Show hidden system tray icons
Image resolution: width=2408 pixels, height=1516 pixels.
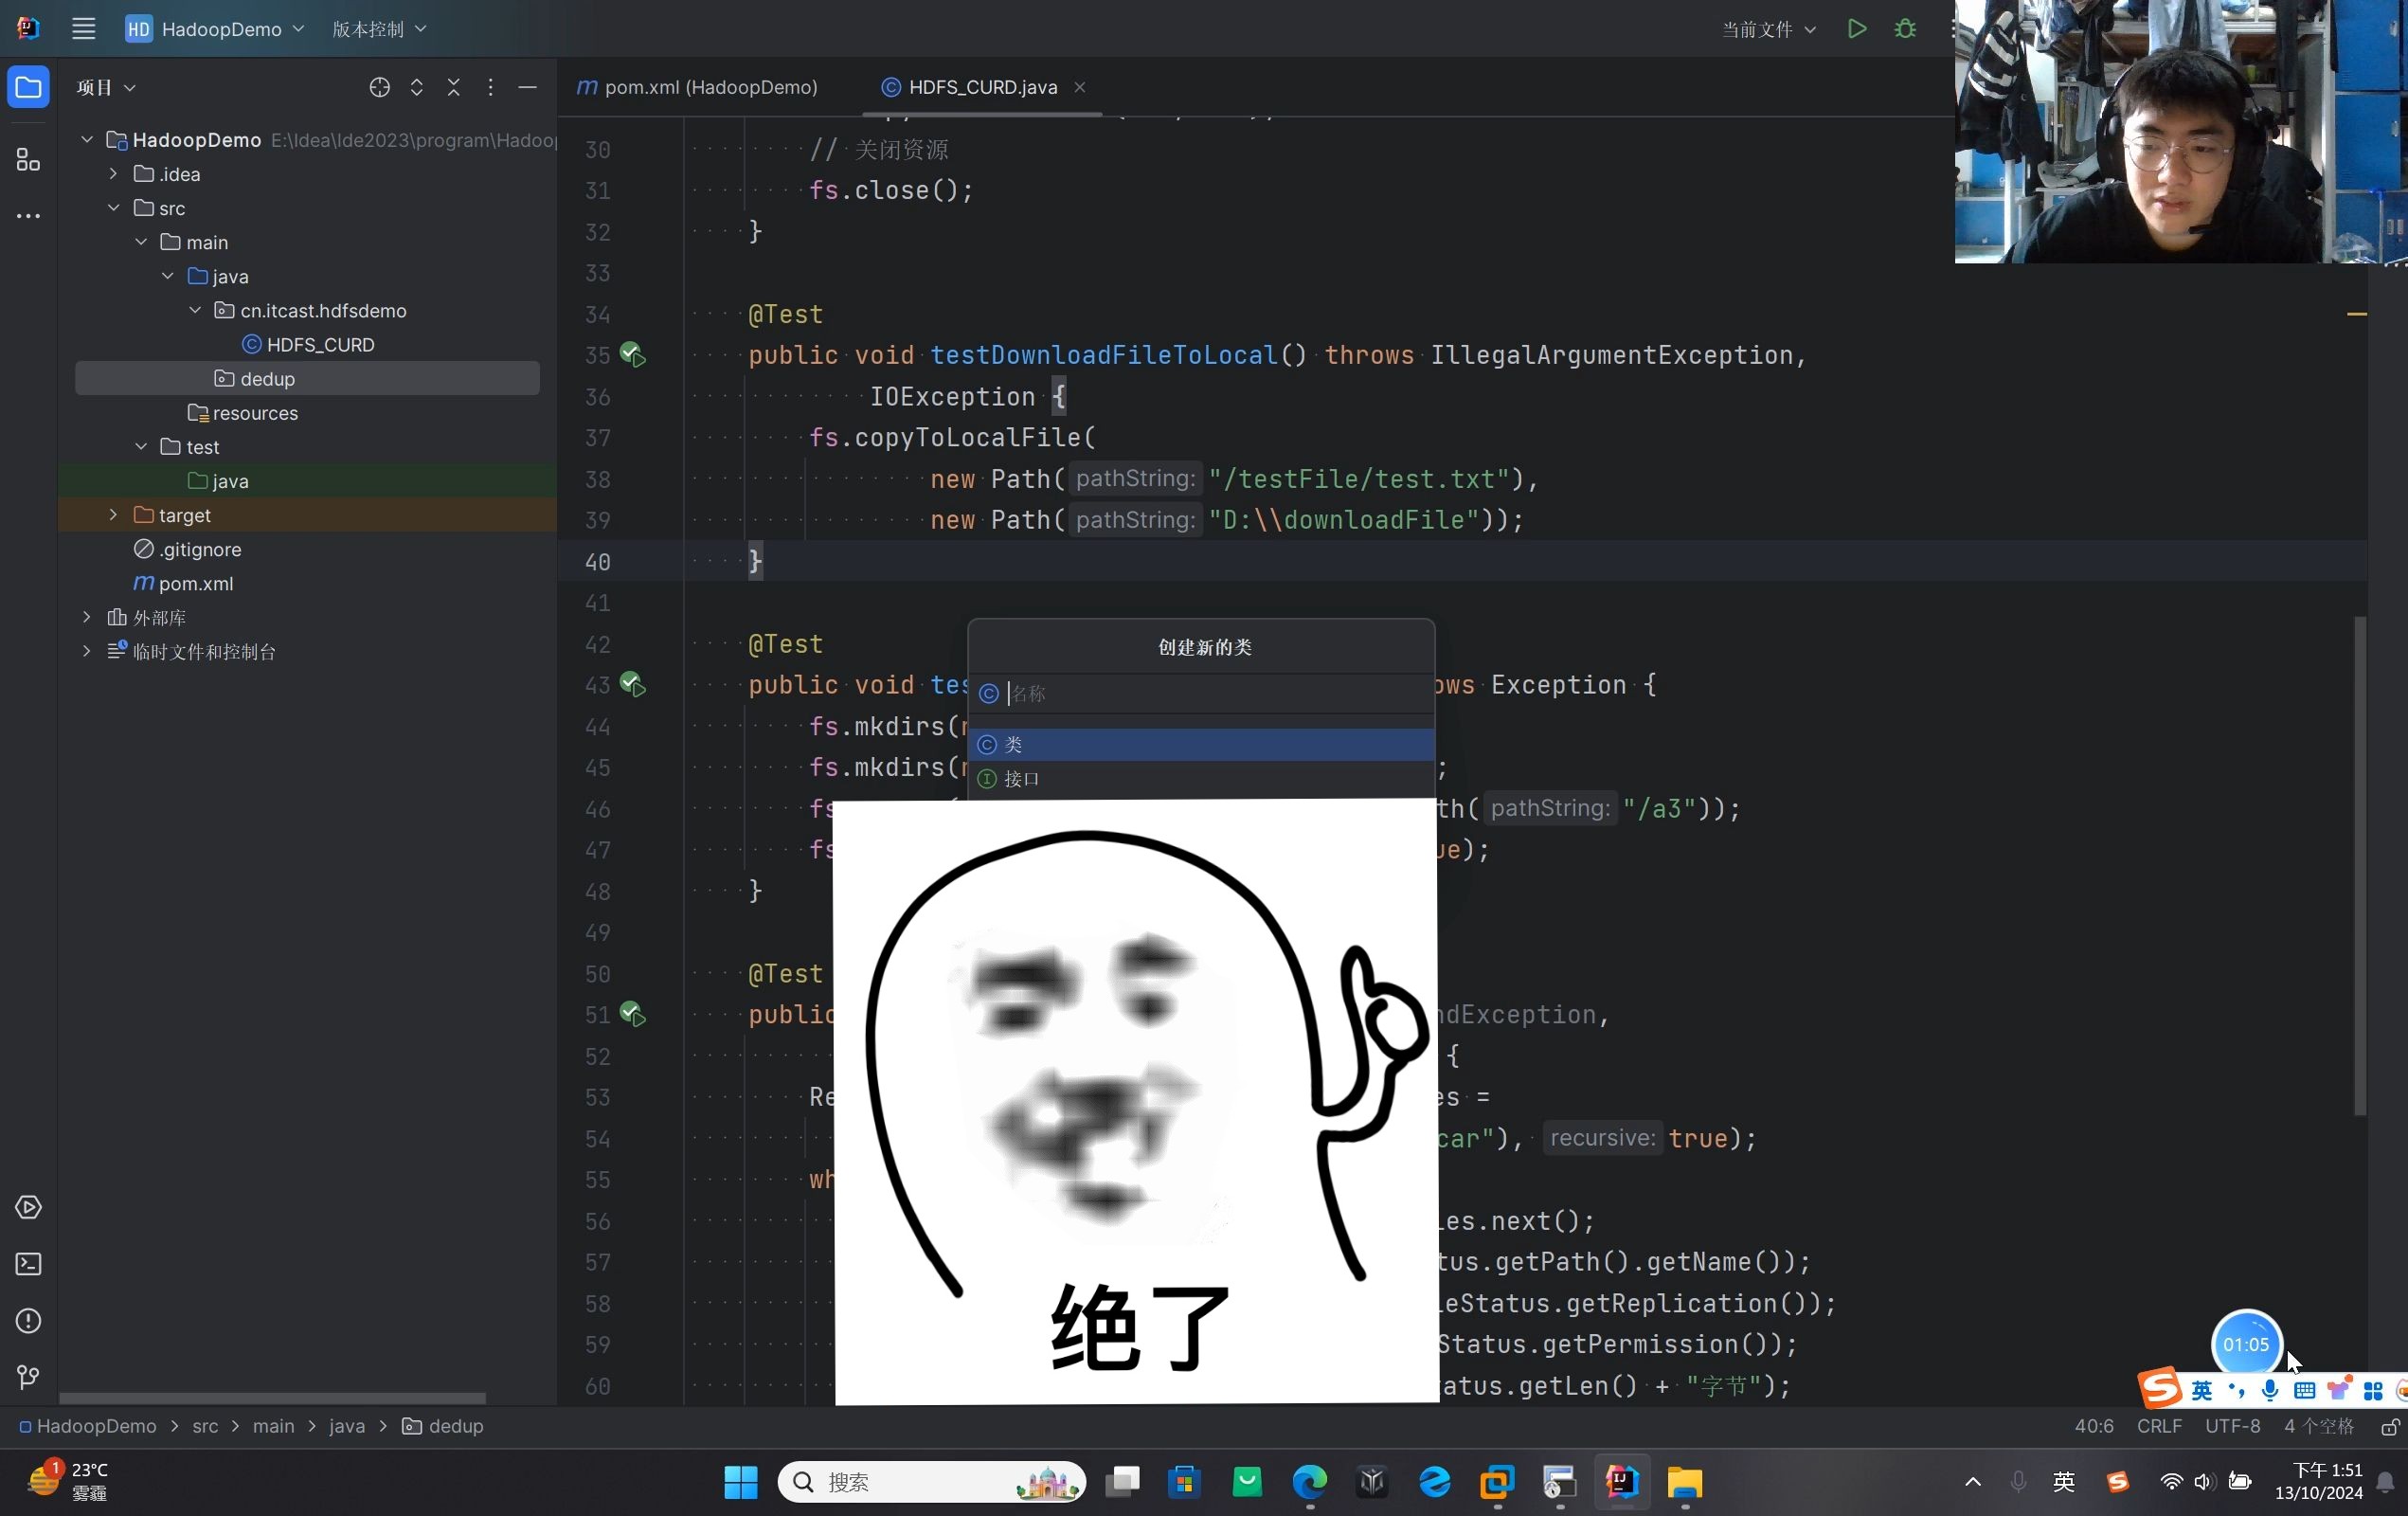pyautogui.click(x=1973, y=1482)
